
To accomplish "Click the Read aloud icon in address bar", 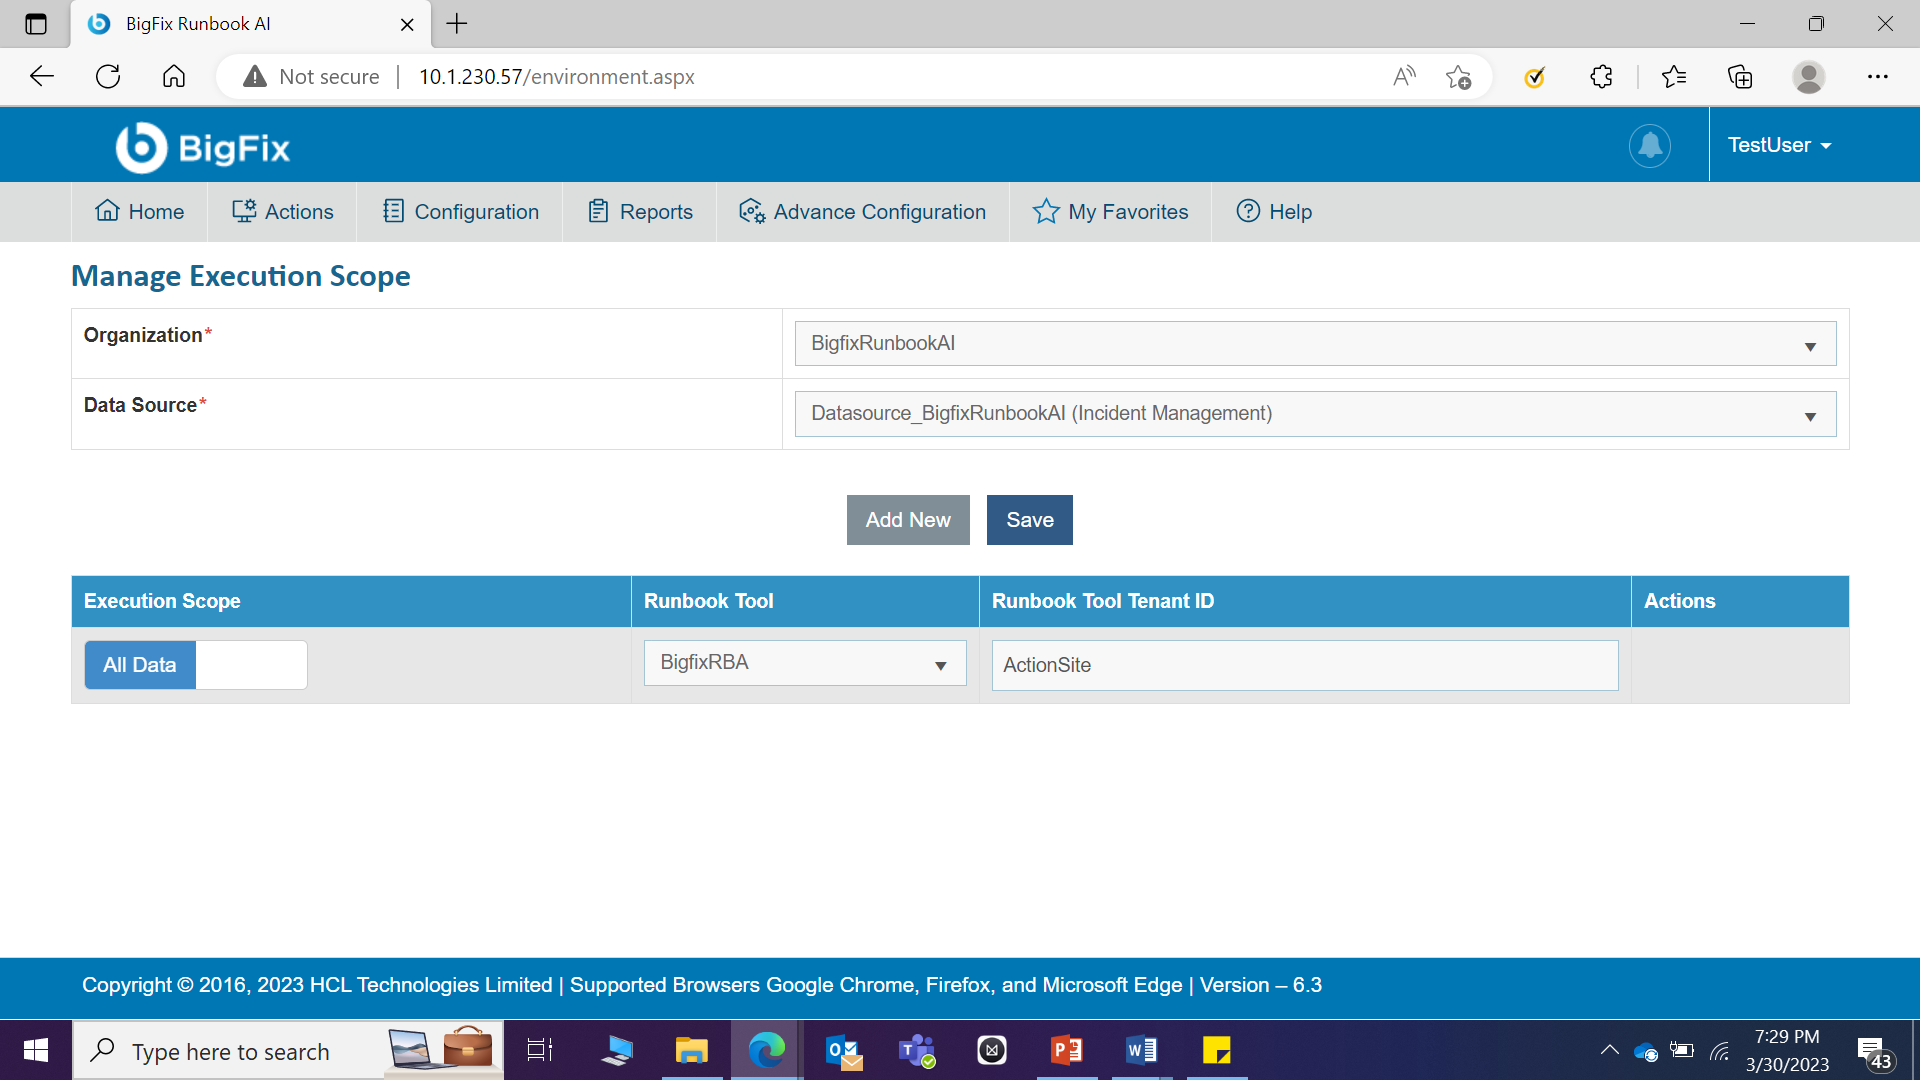I will pyautogui.click(x=1404, y=77).
